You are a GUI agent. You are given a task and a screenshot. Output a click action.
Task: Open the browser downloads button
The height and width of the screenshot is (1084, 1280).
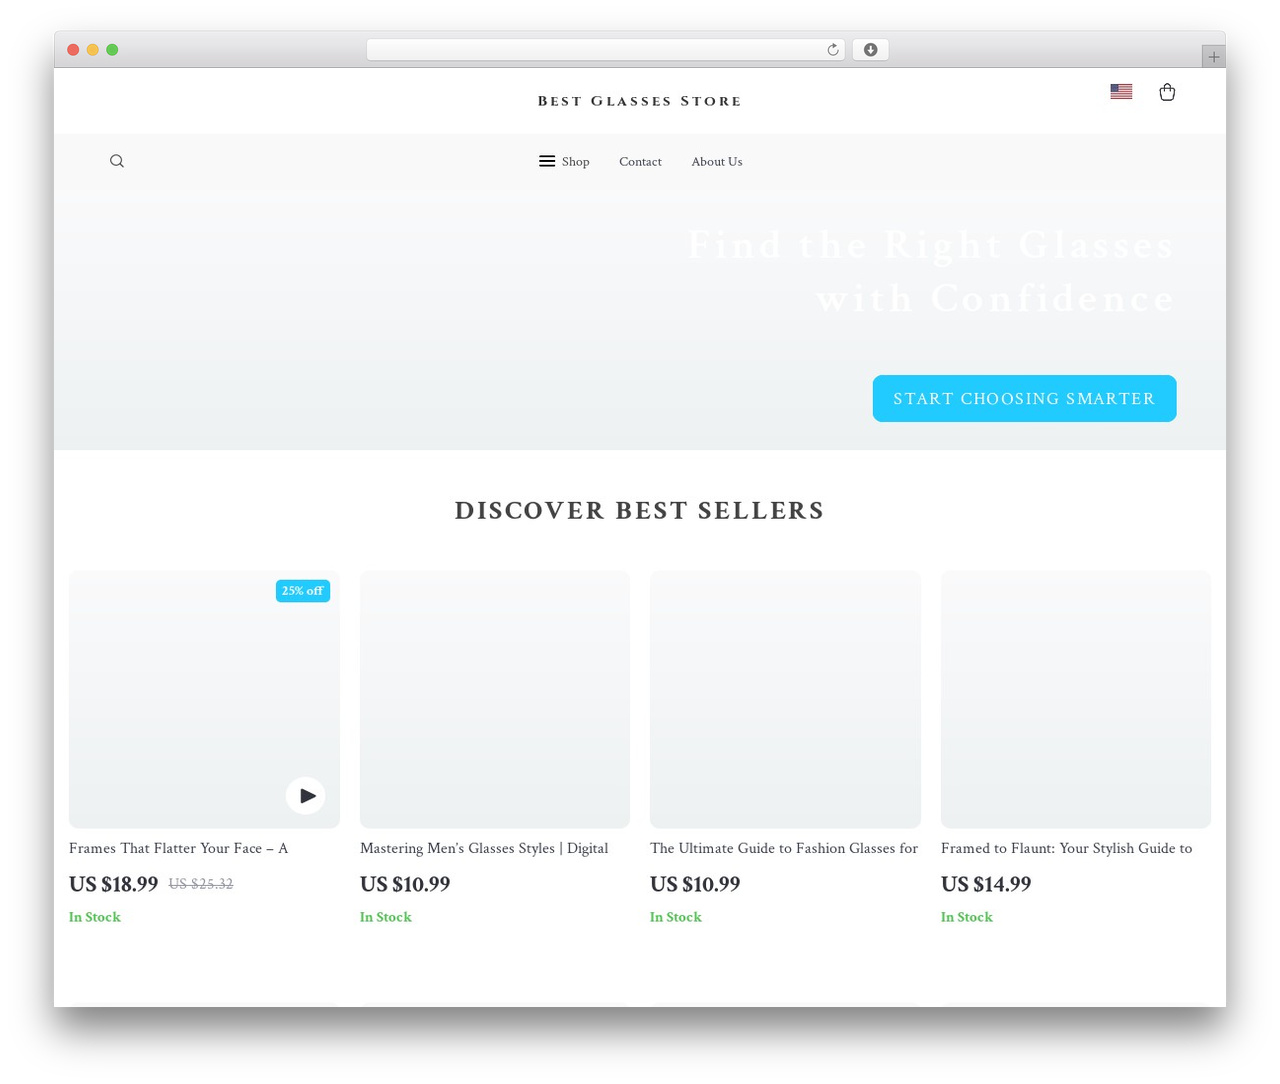(x=870, y=50)
